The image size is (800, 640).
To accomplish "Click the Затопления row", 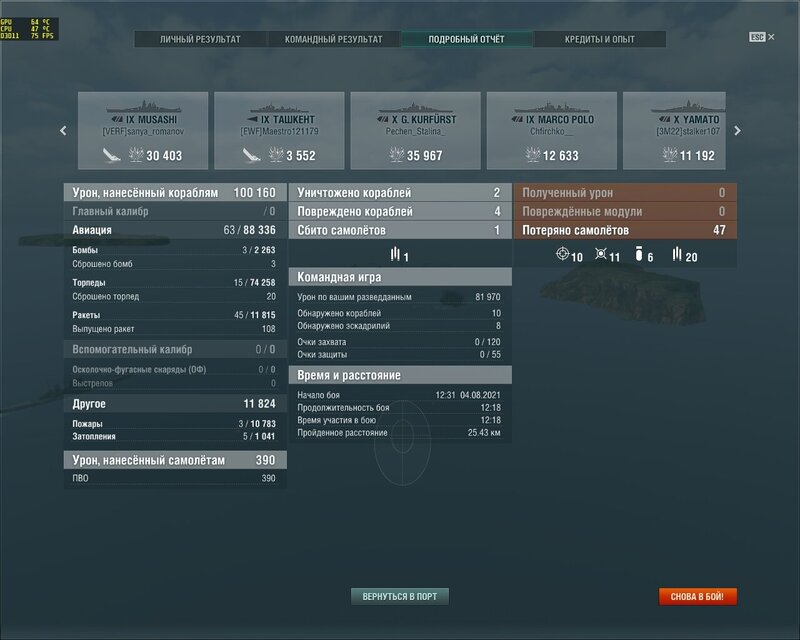I will (175, 436).
